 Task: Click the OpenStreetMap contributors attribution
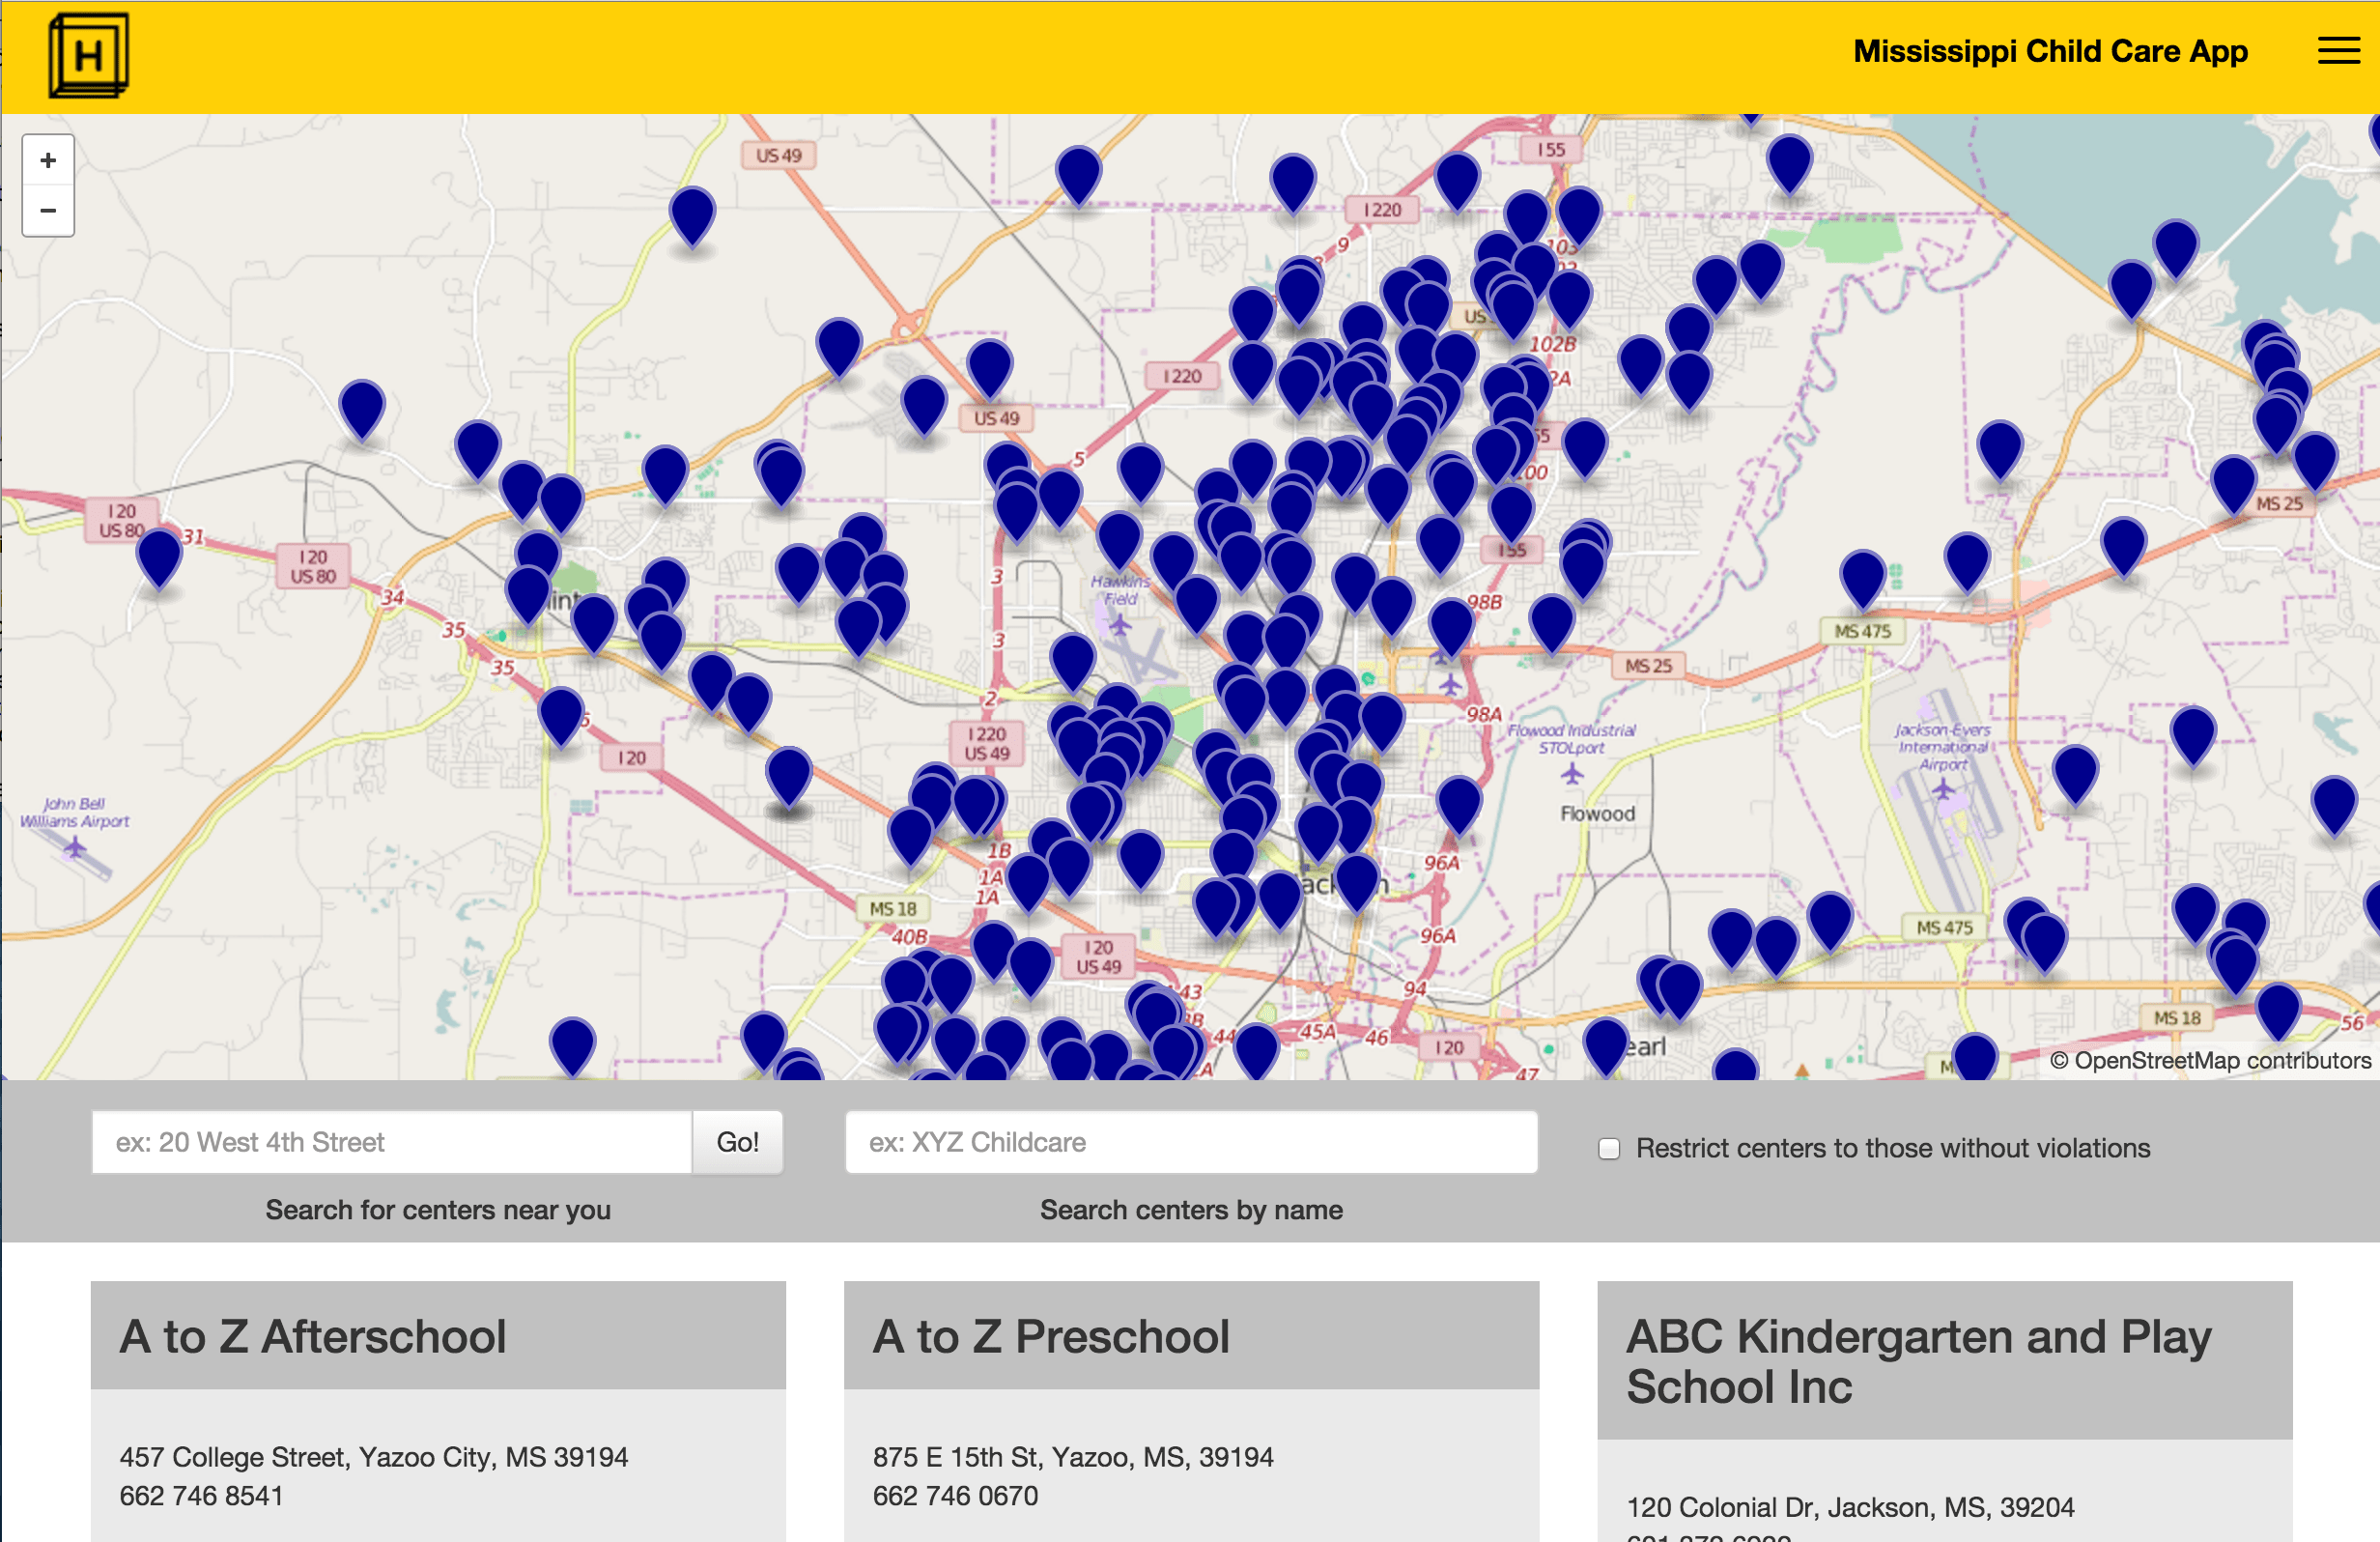[2210, 1060]
